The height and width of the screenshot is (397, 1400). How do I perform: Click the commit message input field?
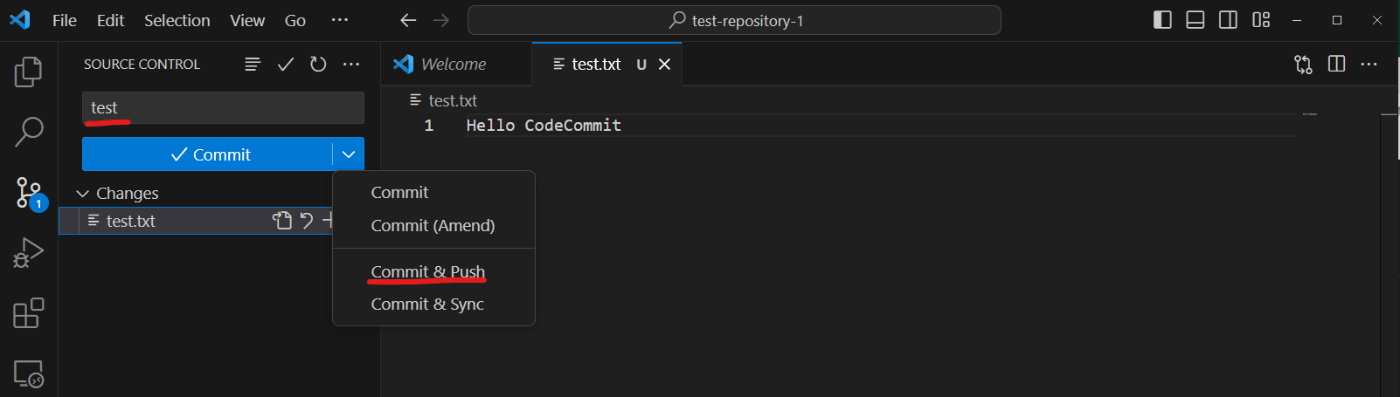(223, 107)
